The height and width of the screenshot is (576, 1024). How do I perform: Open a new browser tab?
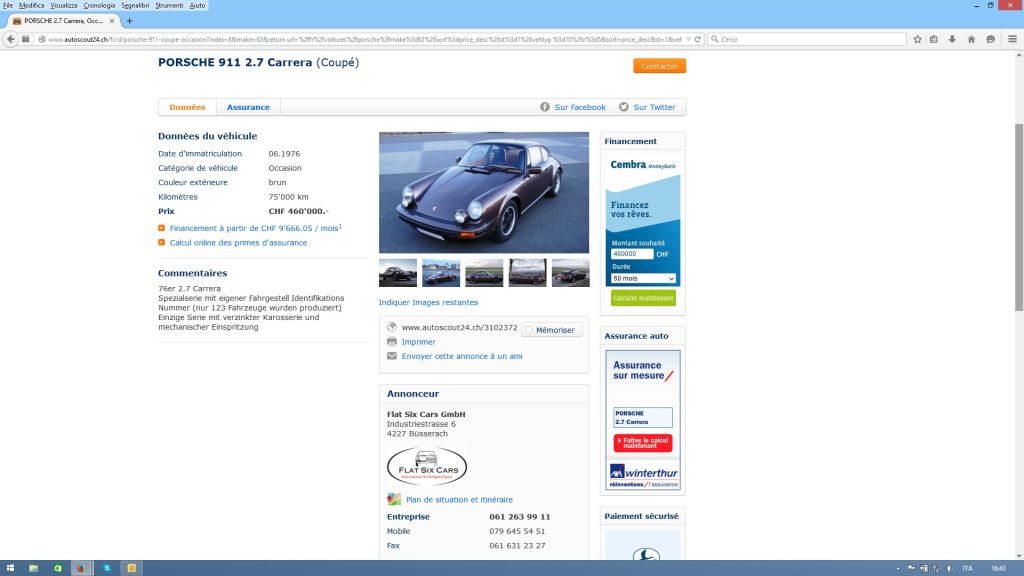pos(129,21)
